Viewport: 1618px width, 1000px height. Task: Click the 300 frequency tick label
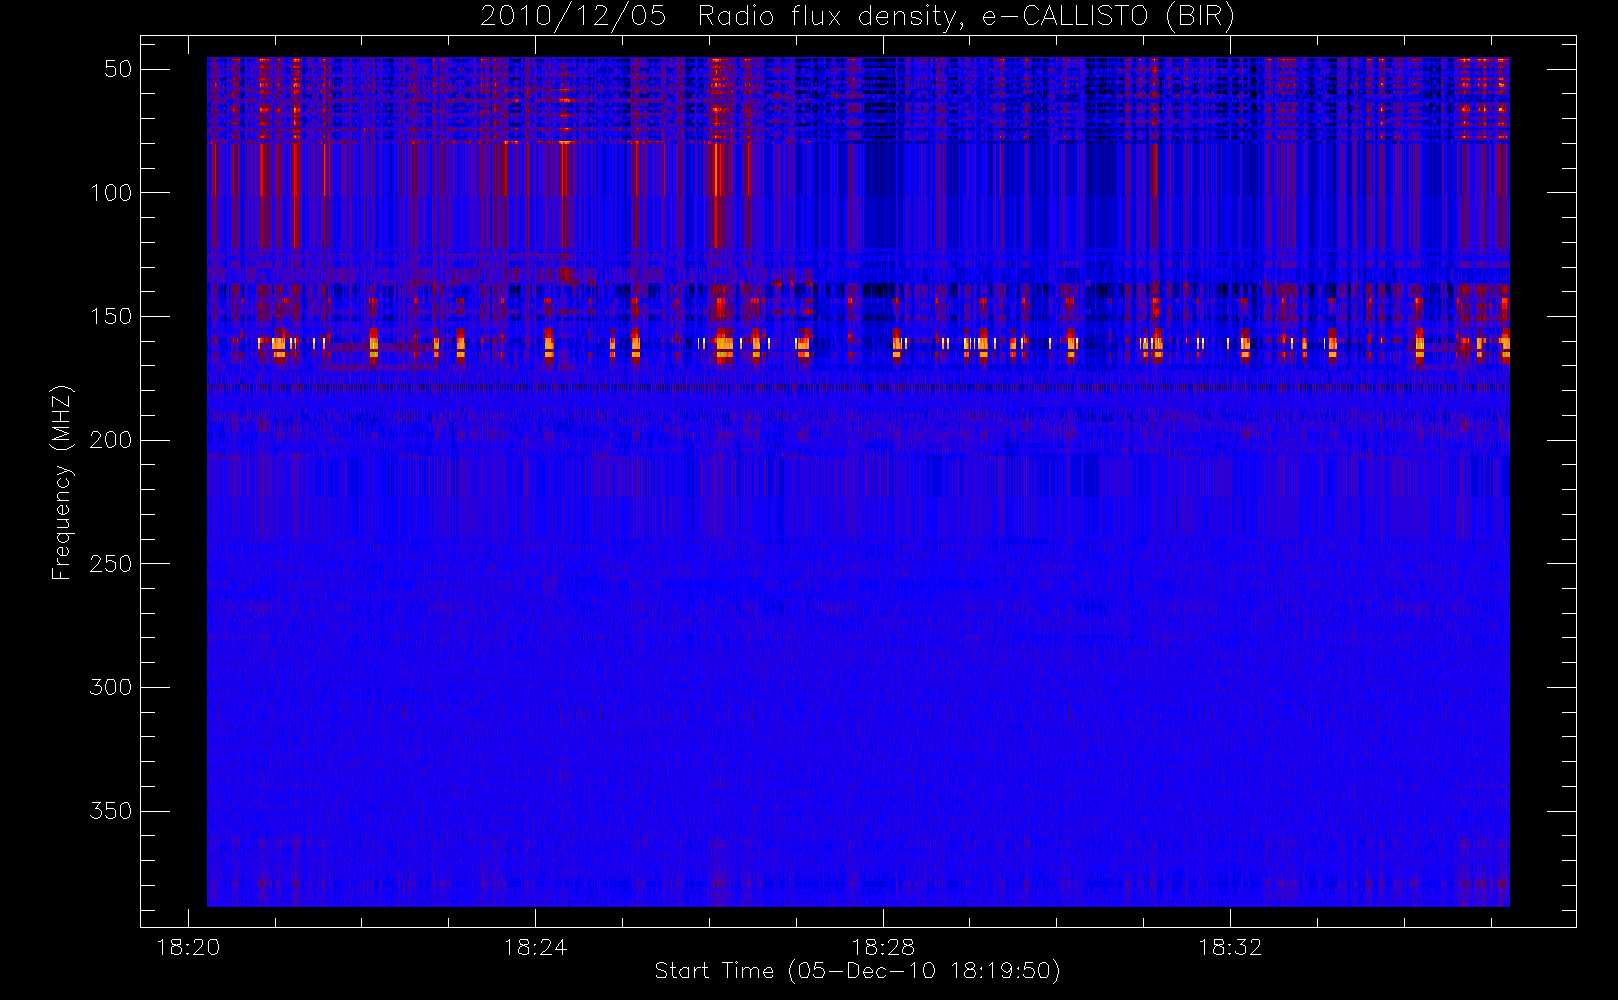click(x=111, y=687)
